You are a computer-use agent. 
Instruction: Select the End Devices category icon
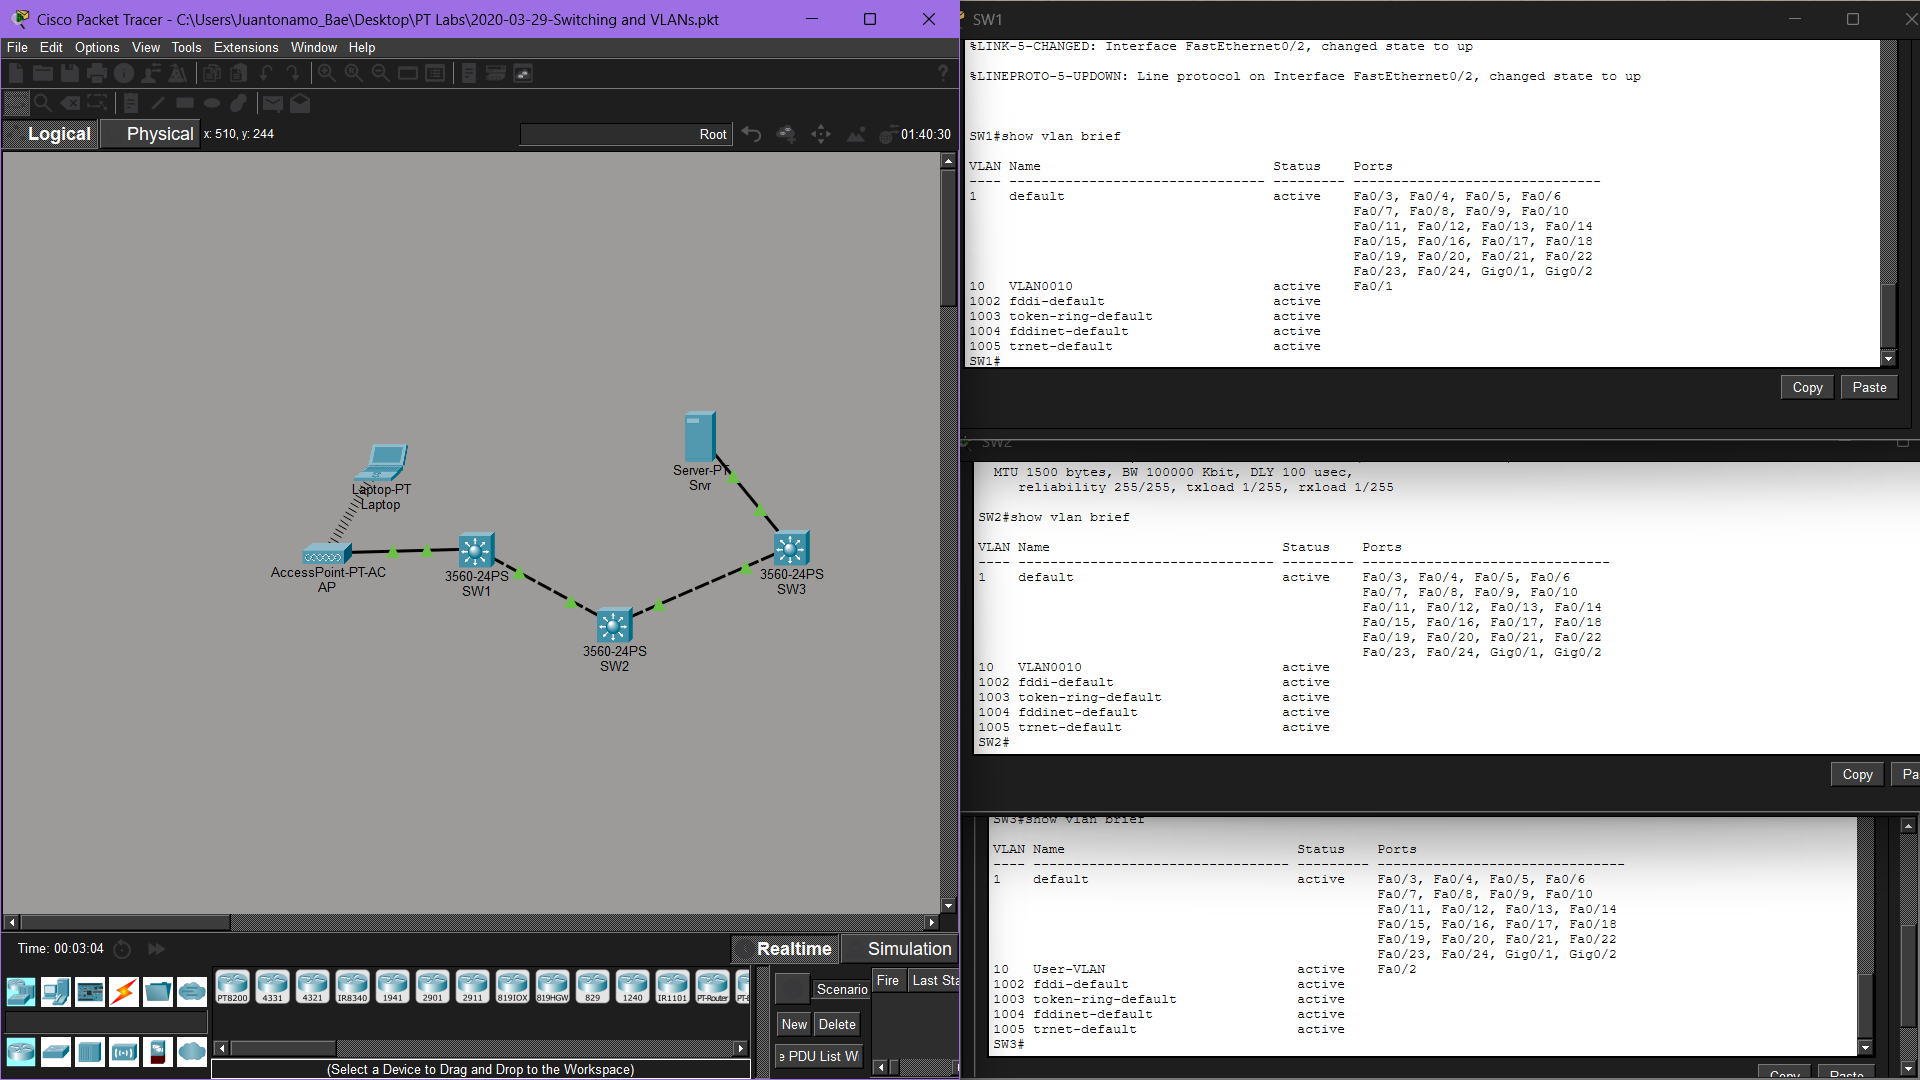coord(56,991)
